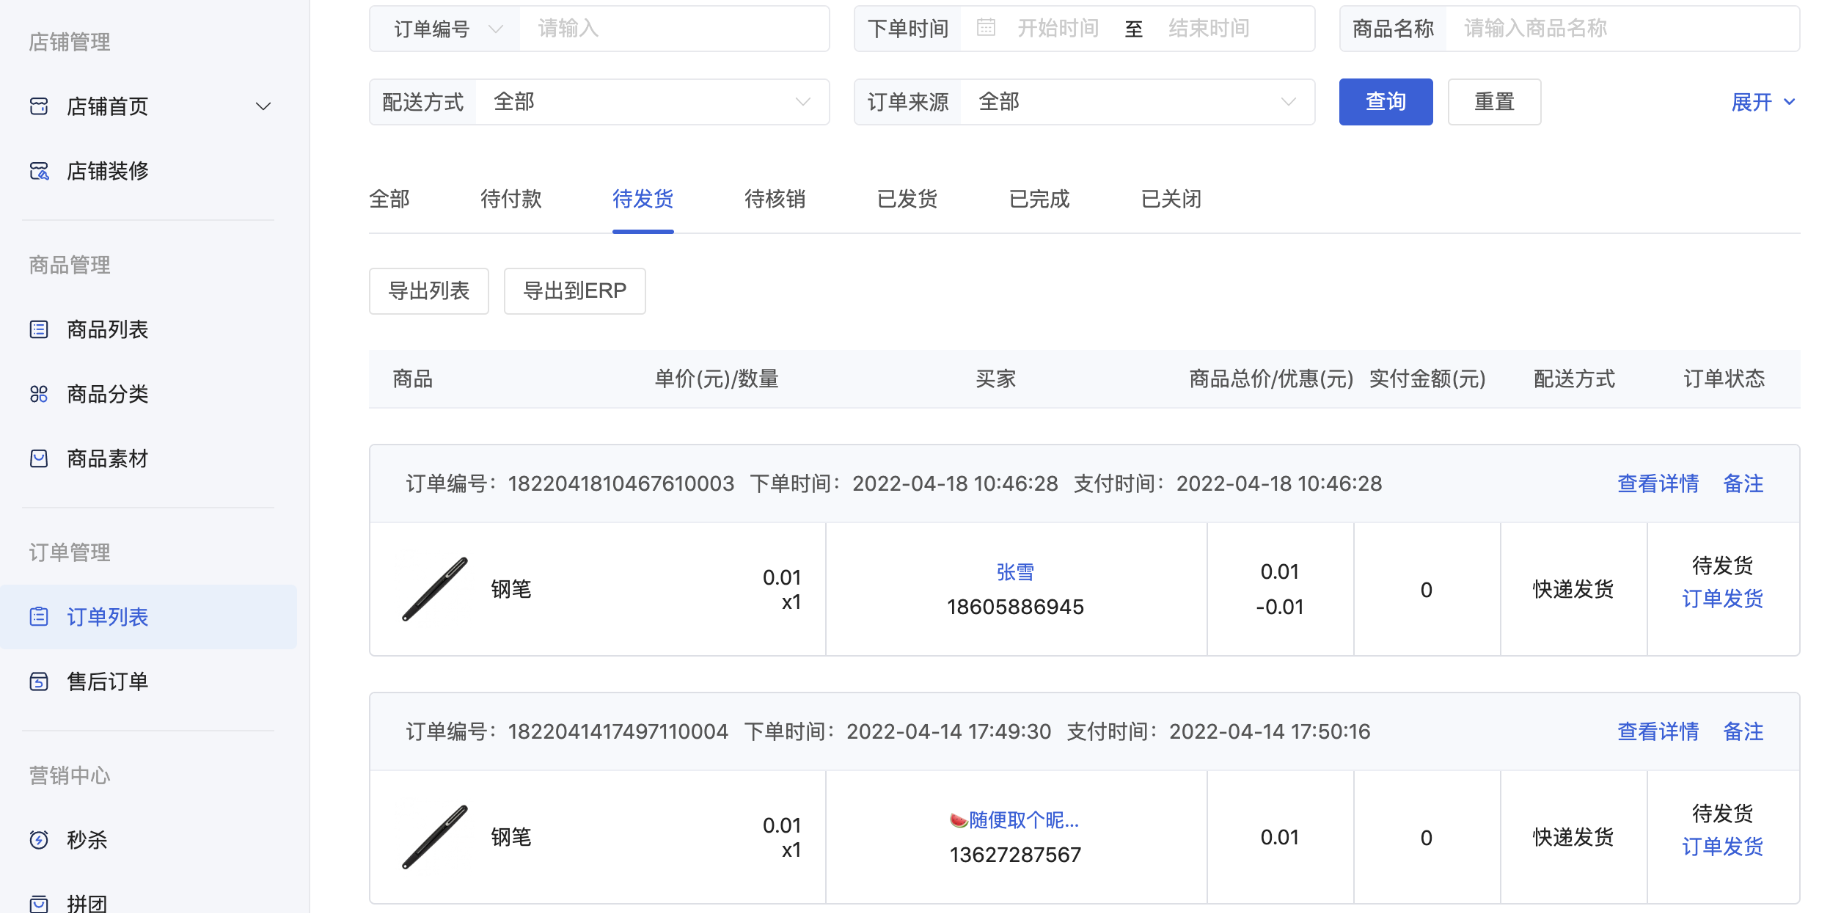The image size is (1822, 913).
Task: Select the 待发货 tab
Action: 643,199
